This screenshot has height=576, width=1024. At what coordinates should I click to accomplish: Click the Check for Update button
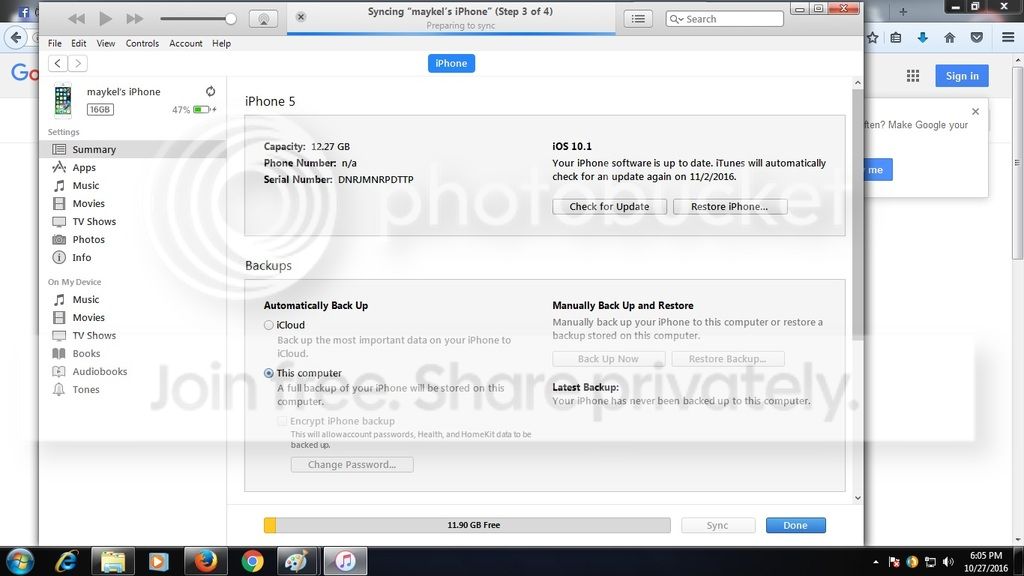609,207
